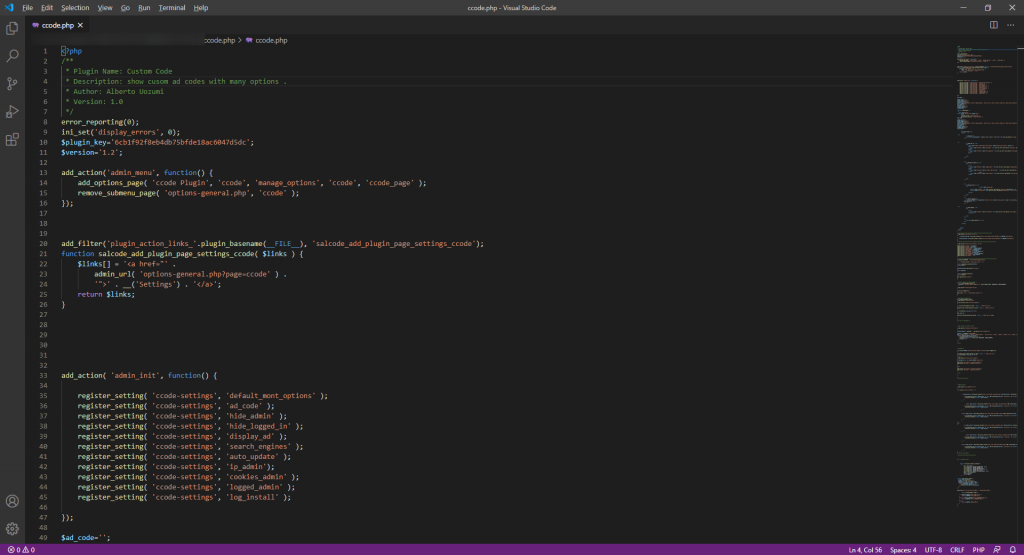The width and height of the screenshot is (1024, 555).
Task: Open the View menu
Action: (105, 8)
